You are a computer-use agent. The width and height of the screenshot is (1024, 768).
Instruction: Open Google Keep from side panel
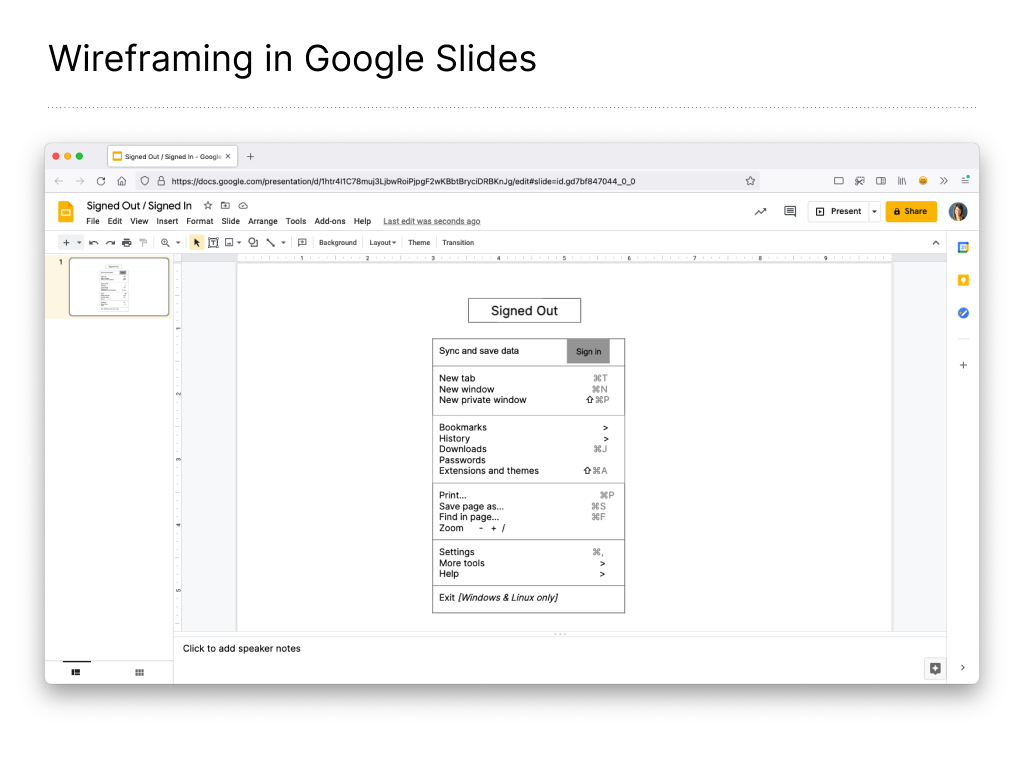963,280
